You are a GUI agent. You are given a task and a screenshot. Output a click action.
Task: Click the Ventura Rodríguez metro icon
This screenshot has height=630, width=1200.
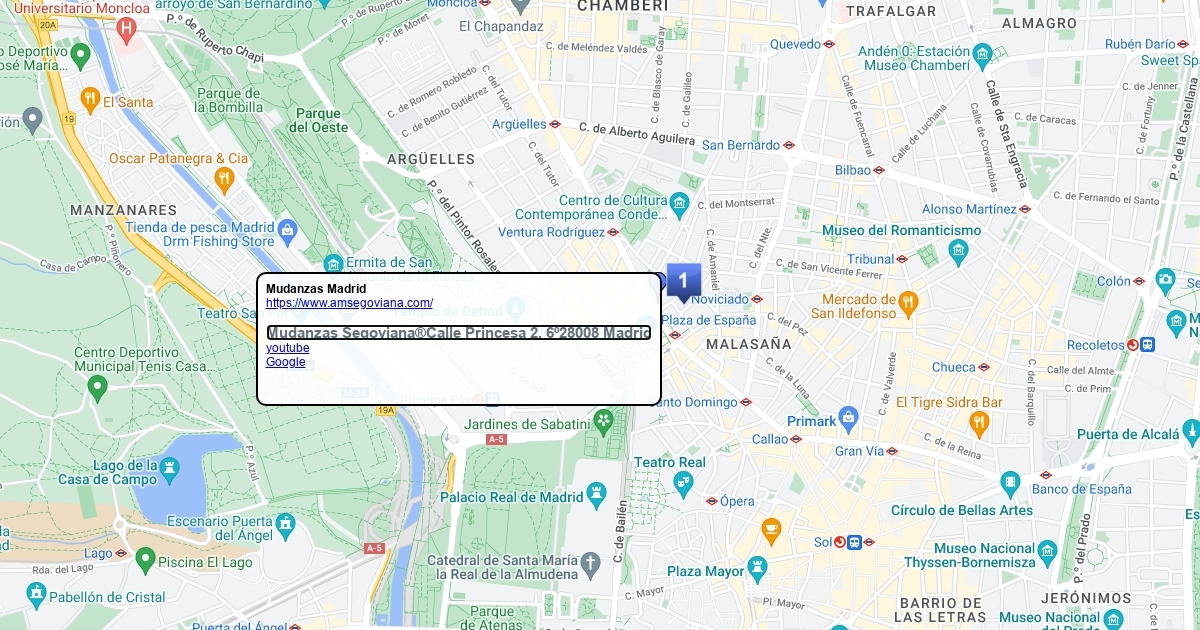(x=613, y=232)
